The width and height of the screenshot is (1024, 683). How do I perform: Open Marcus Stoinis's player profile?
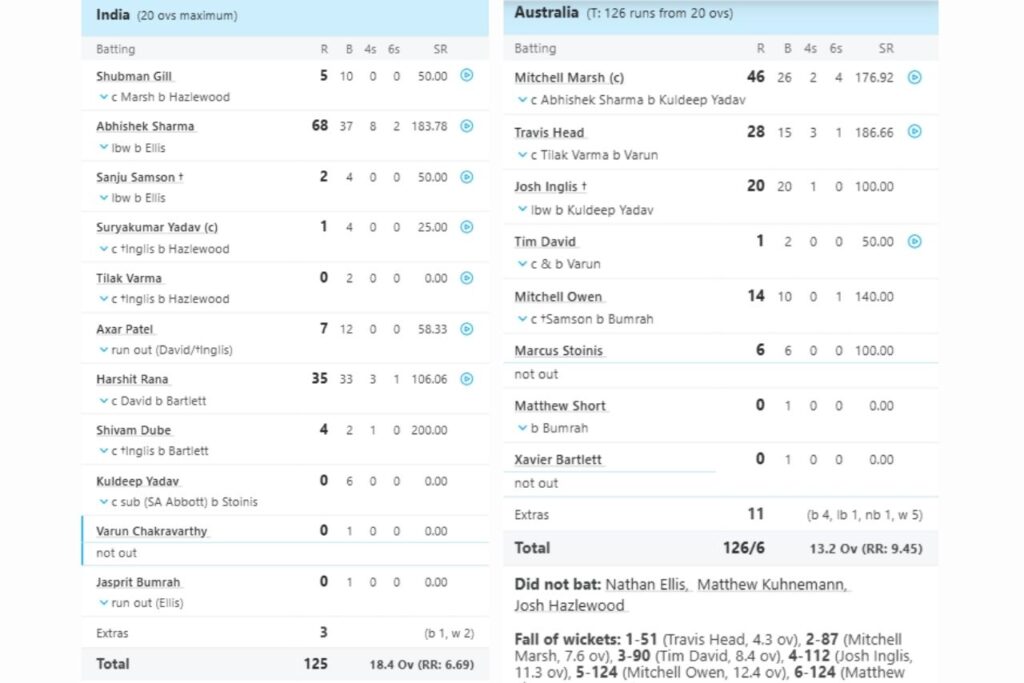click(x=559, y=351)
